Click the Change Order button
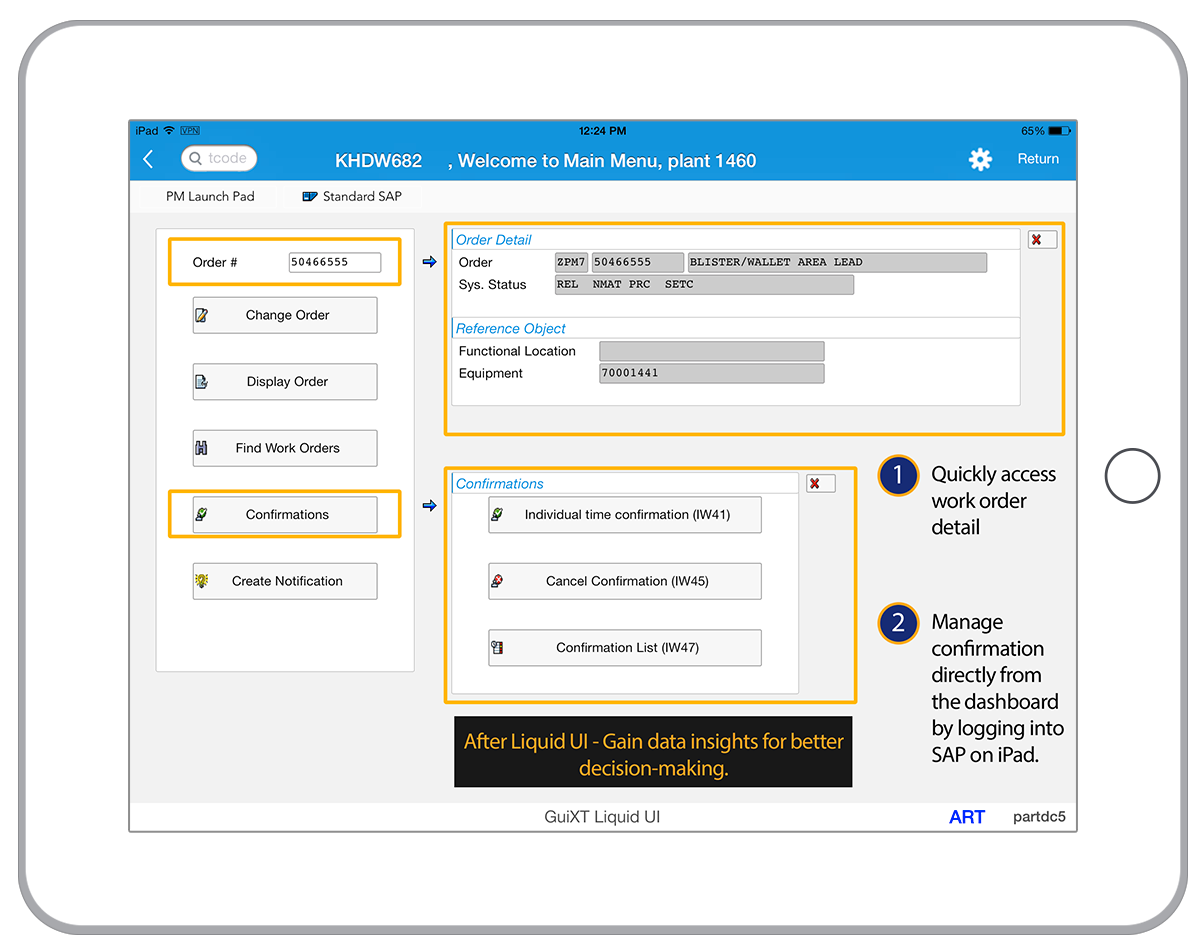 click(x=285, y=315)
